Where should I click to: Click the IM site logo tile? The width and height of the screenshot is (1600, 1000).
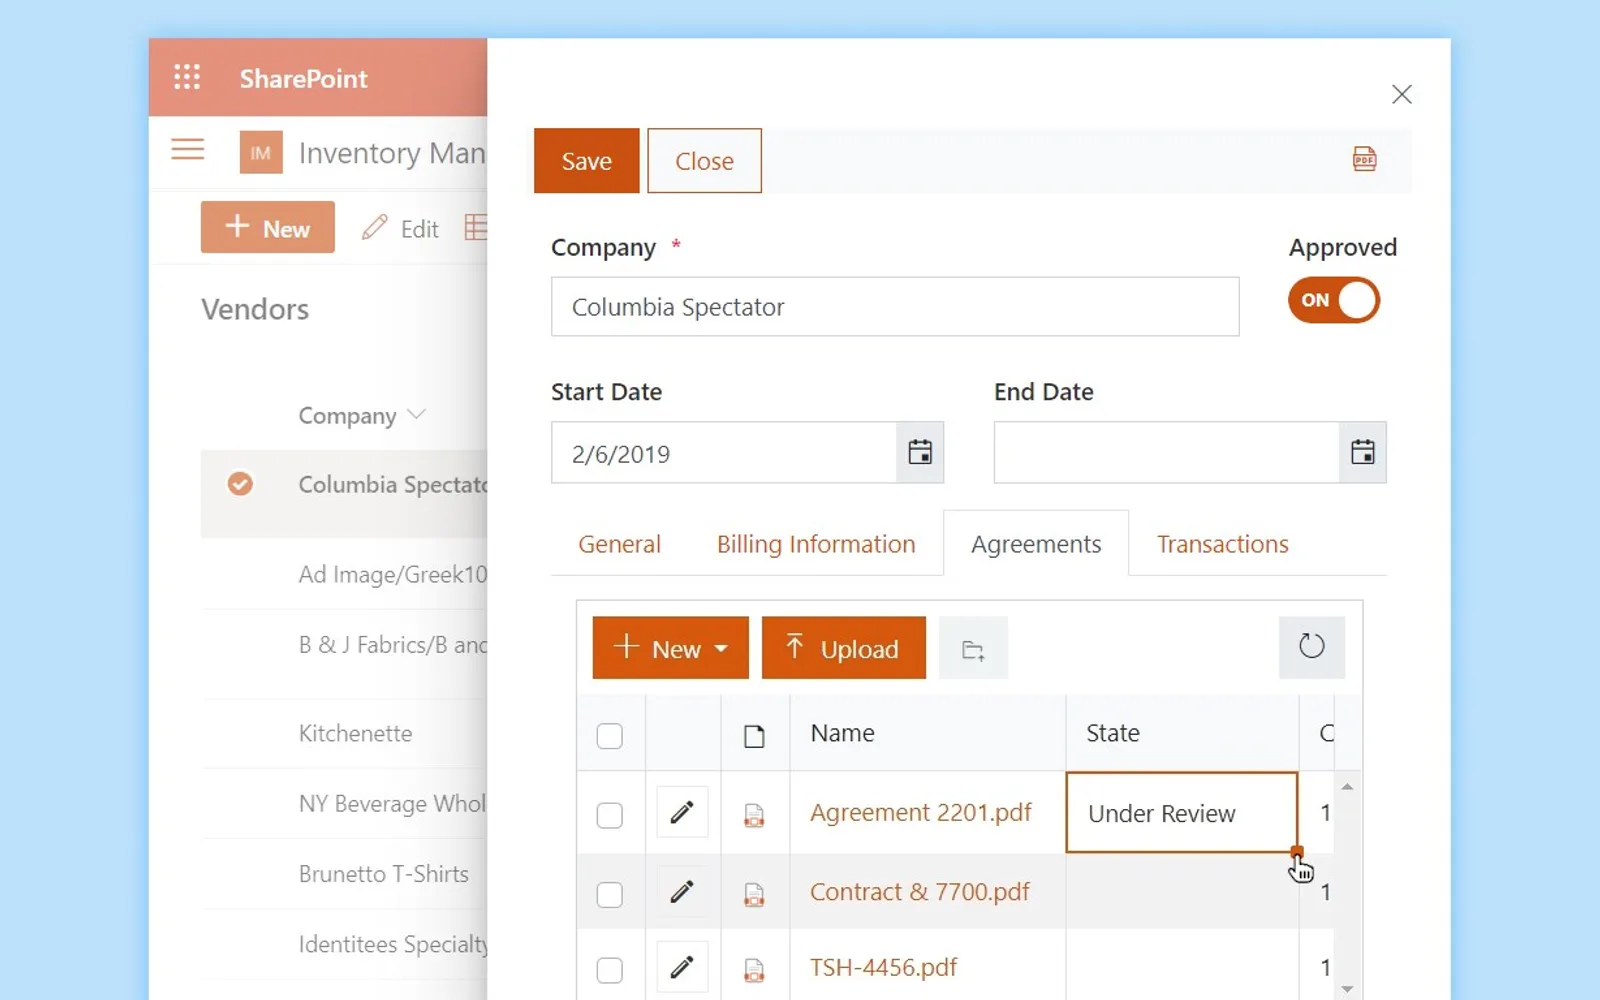pyautogui.click(x=261, y=153)
